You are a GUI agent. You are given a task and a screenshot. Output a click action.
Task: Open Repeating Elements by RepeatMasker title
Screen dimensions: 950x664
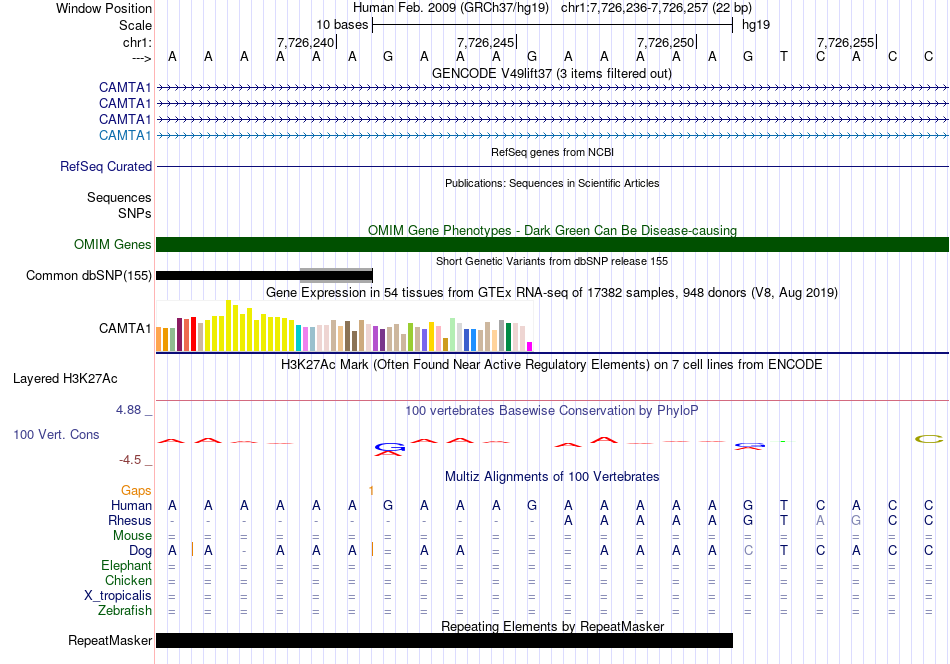(552, 626)
